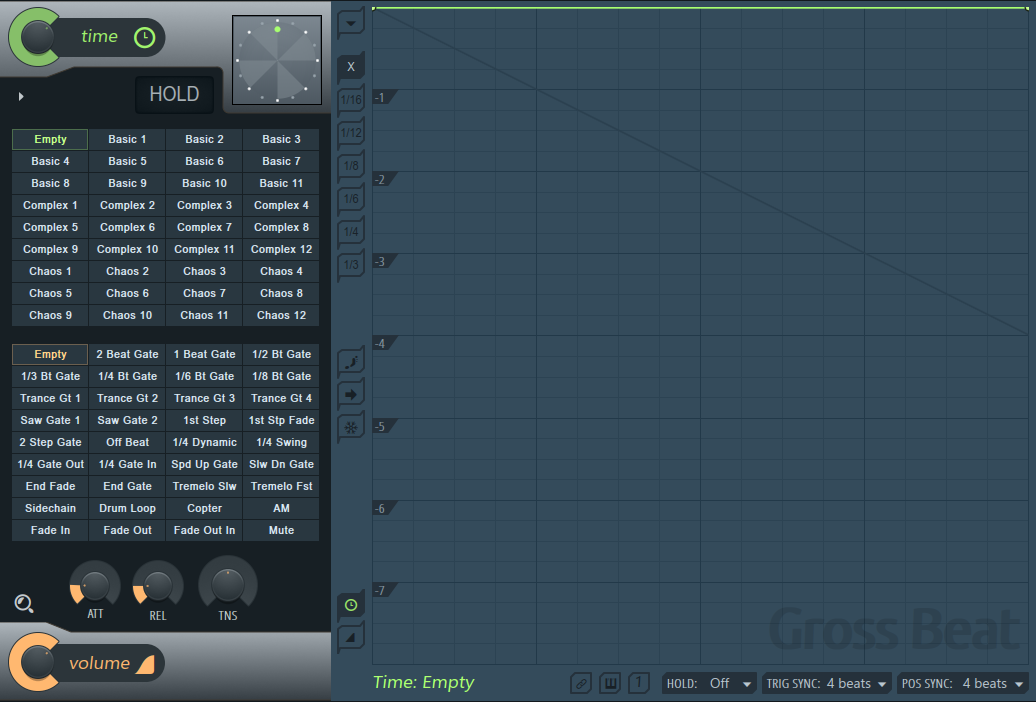Set snap to 1/8 step
This screenshot has height=702, width=1036.
coord(351,165)
